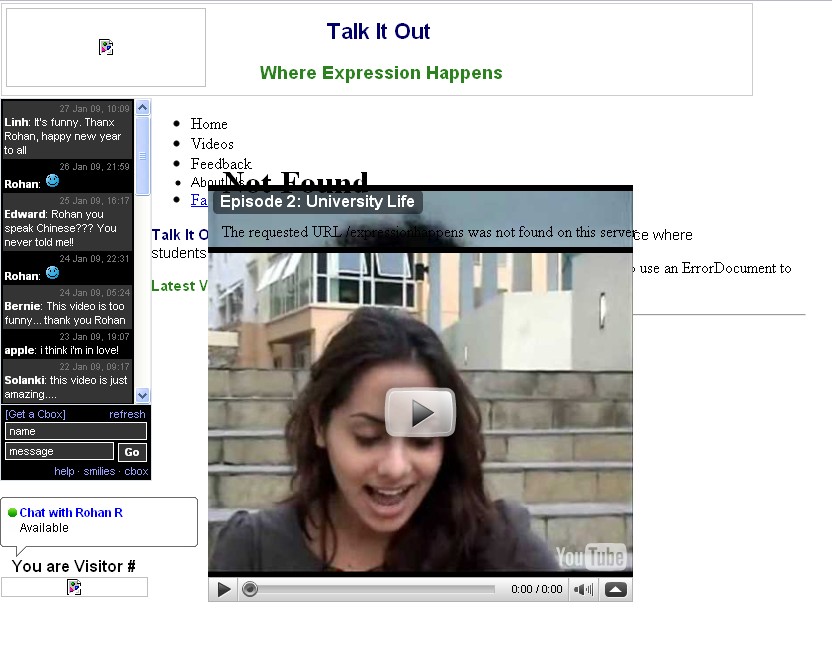The image size is (832, 648).
Task: Click the small play button in video controls
Action: [x=224, y=590]
